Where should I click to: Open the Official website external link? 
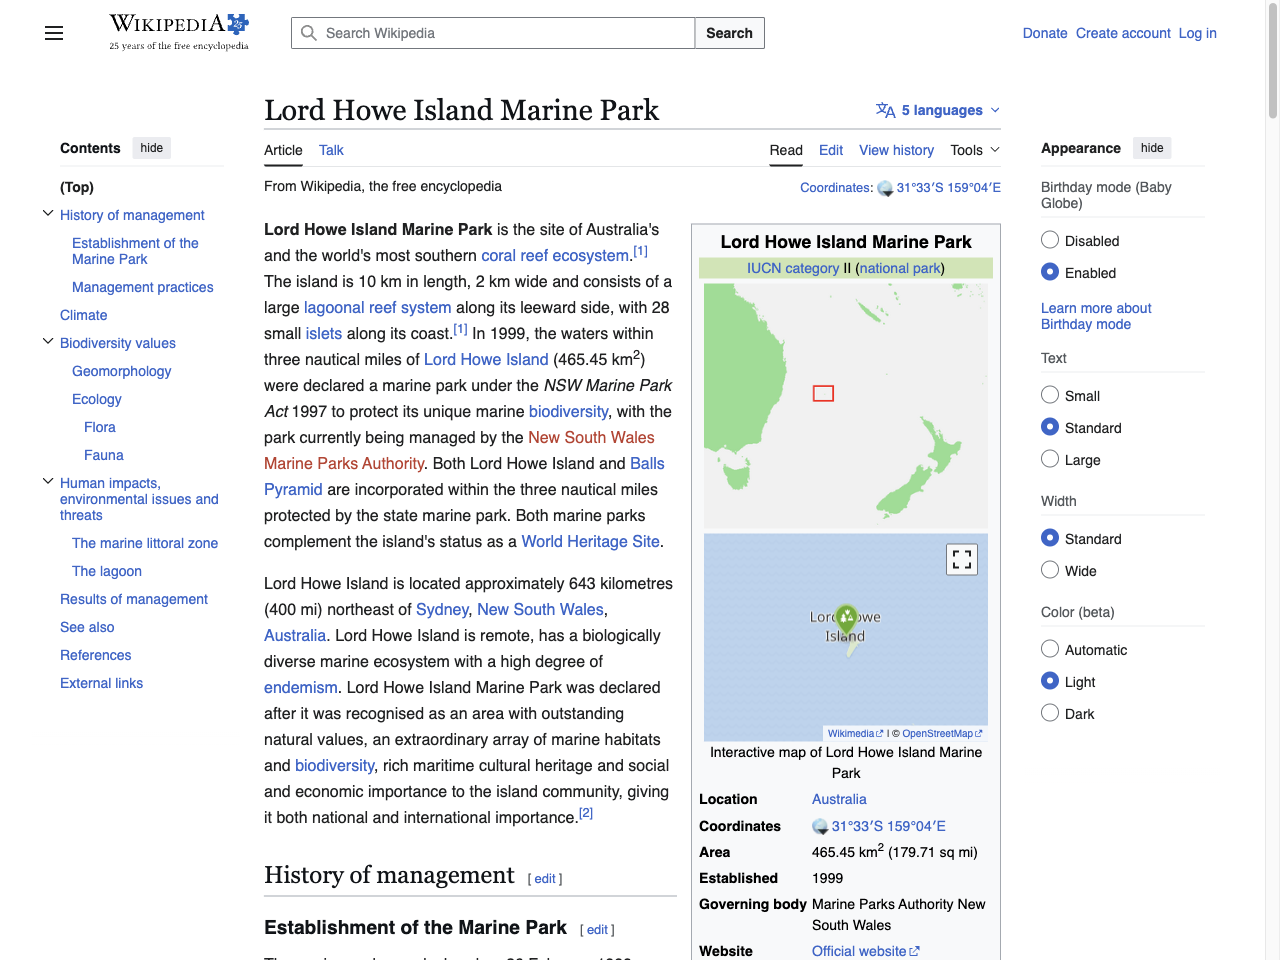point(859,951)
